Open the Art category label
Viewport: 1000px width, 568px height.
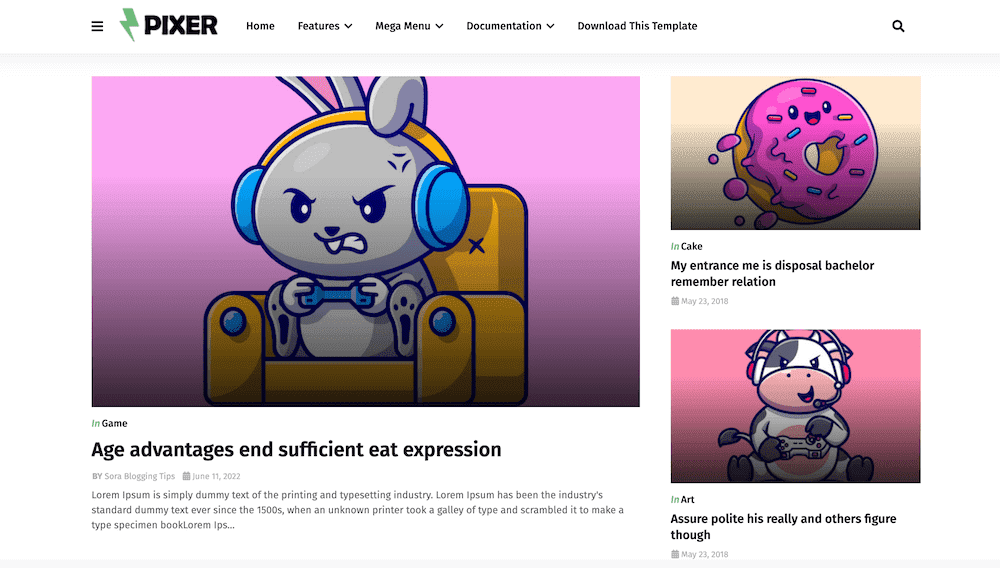(688, 500)
